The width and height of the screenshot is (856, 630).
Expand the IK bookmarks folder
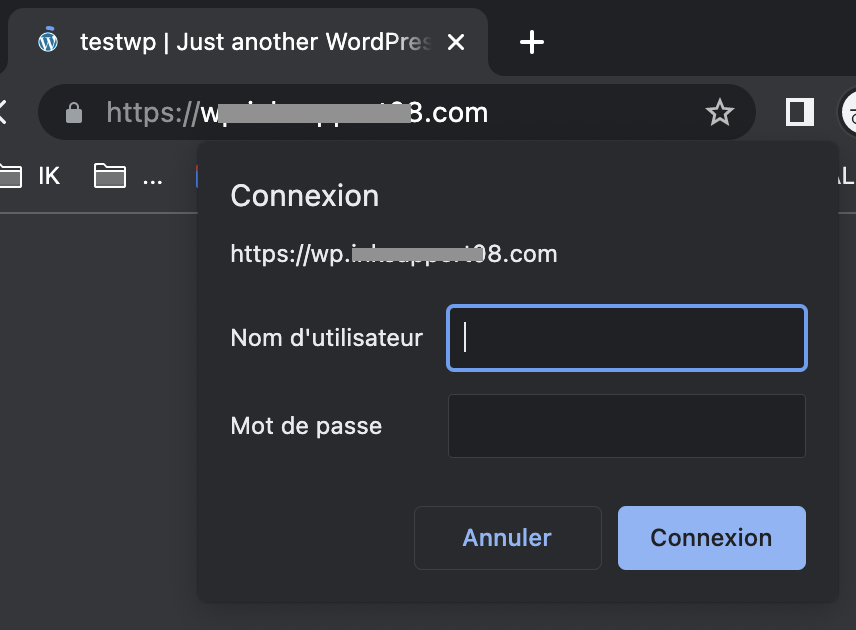pyautogui.click(x=30, y=176)
